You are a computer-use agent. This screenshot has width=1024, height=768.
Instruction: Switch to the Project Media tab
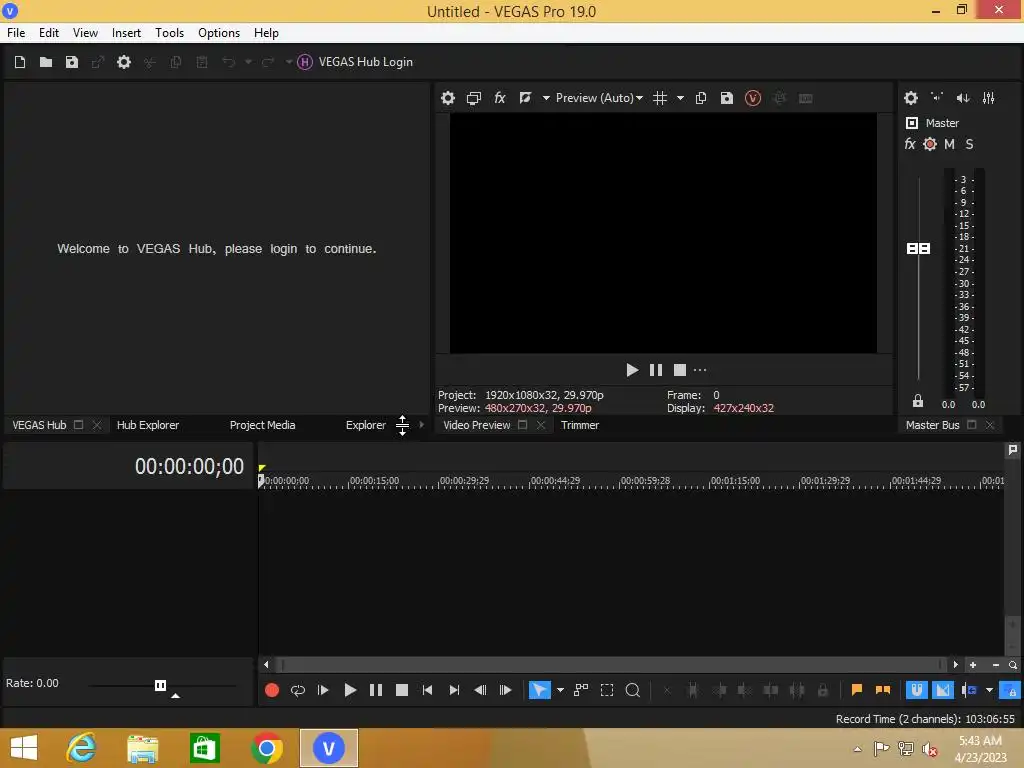tap(263, 425)
